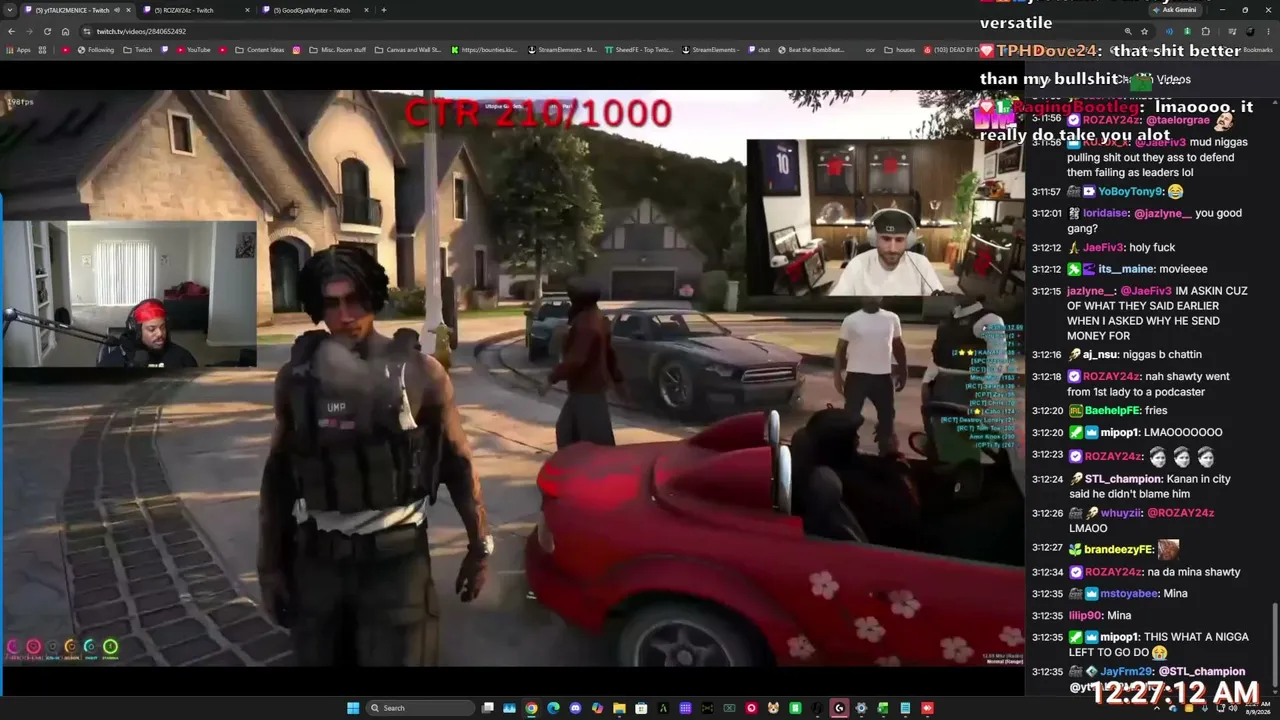This screenshot has height=720, width=1280.
Task: Click the Ask Gemini button
Action: click(x=1174, y=10)
